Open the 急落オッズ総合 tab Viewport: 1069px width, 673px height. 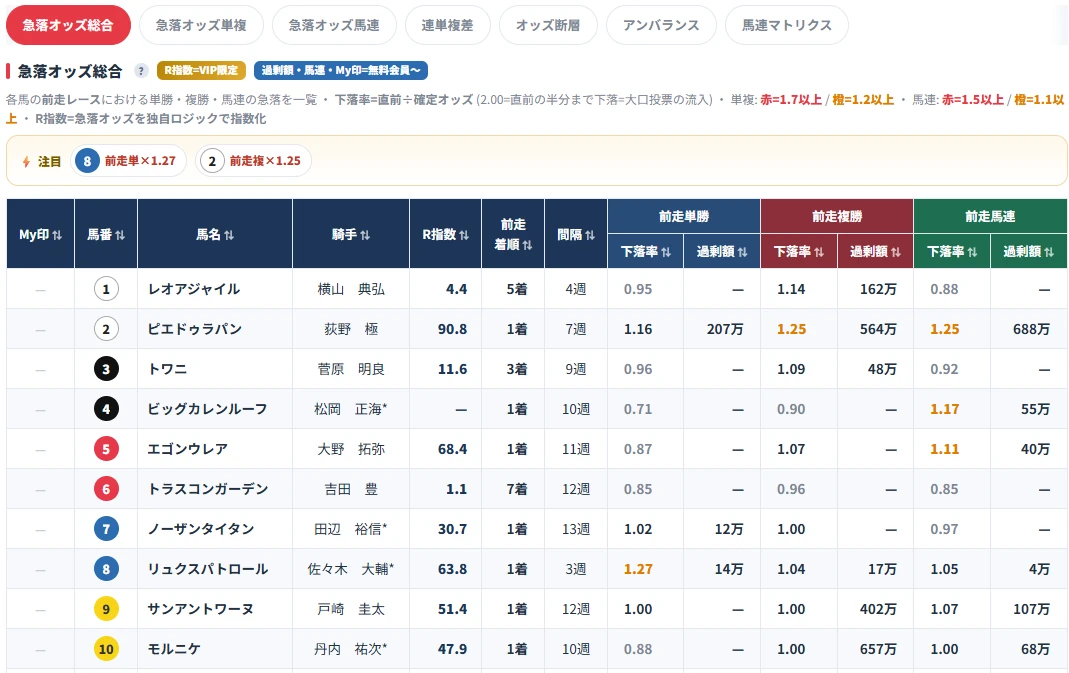68,25
